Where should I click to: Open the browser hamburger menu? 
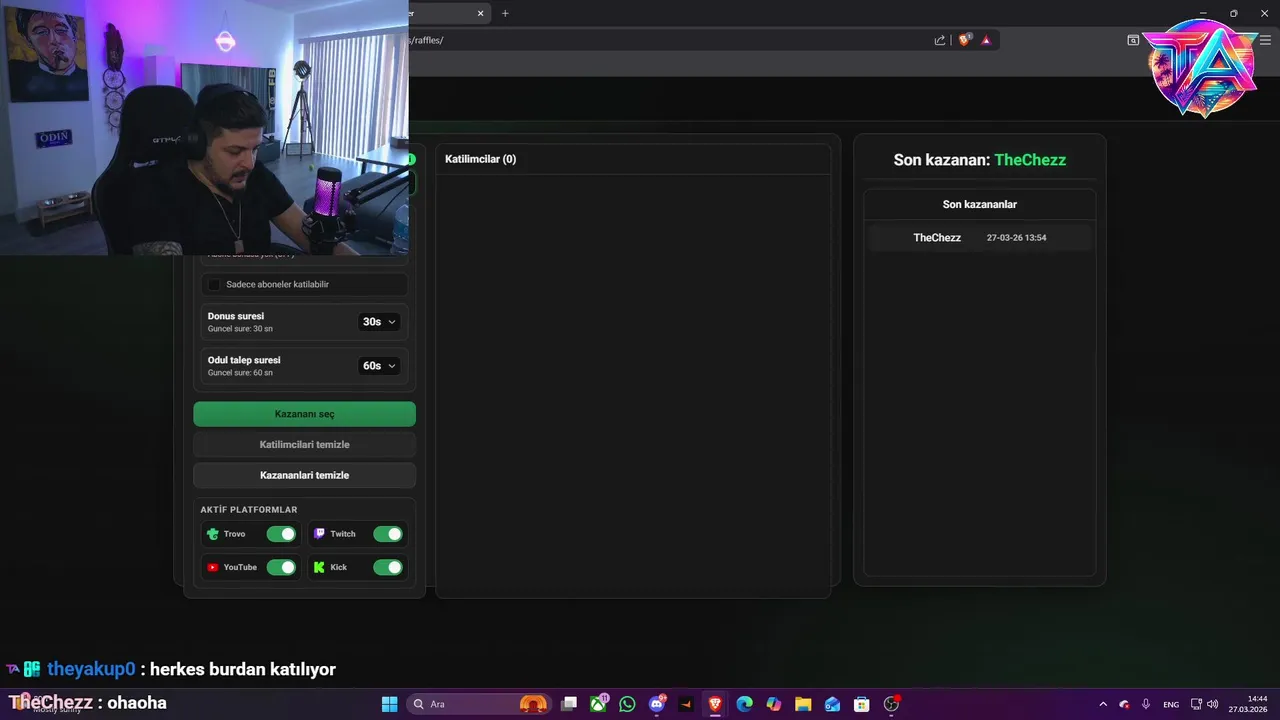tap(1265, 40)
